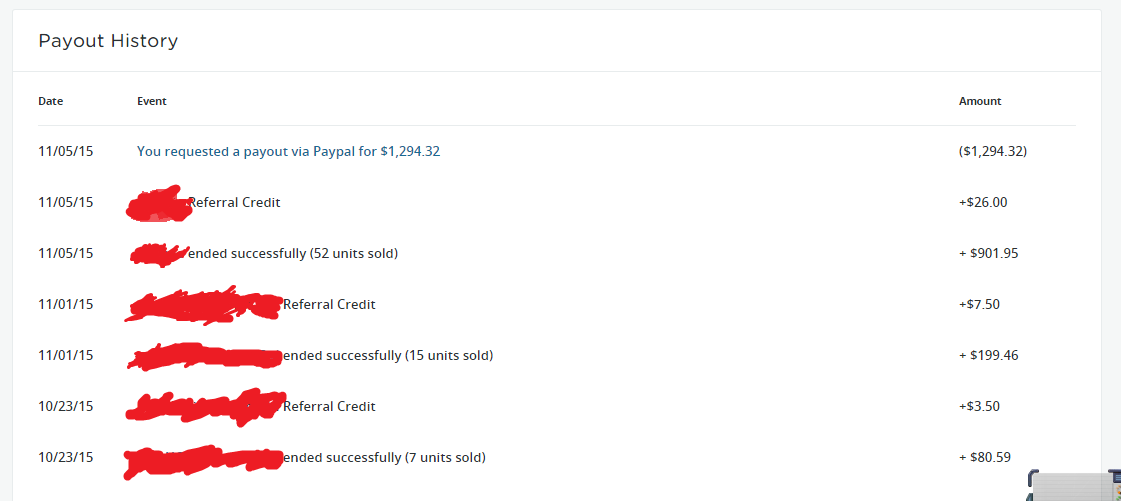
Task: Click the Referral Credit event worth $3.50
Action: [329, 407]
